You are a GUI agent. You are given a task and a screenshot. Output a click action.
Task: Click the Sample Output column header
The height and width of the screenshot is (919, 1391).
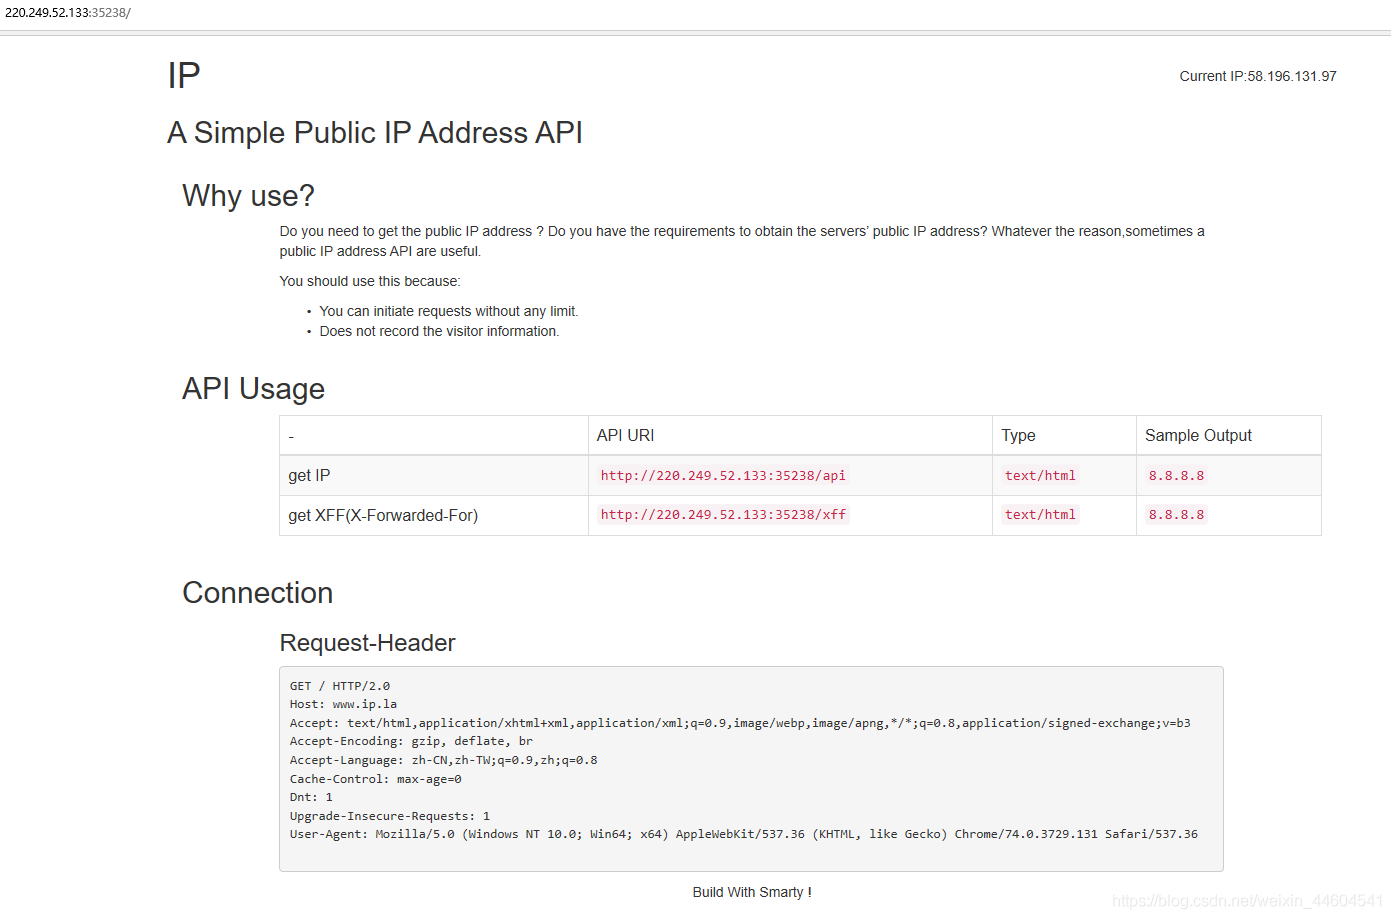[1198, 435]
